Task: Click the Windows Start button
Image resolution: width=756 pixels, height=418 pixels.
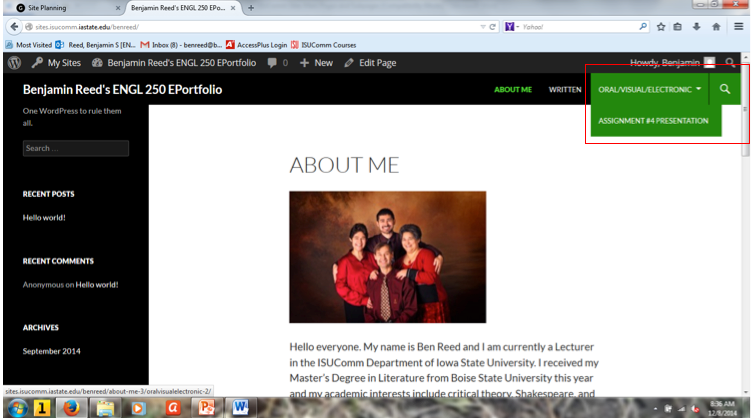Action: click(17, 408)
